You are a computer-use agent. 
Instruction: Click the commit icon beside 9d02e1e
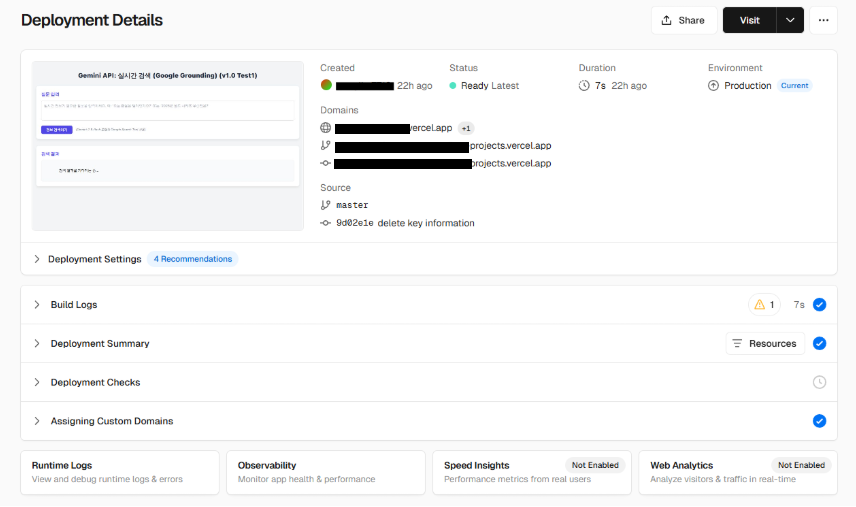(x=325, y=223)
